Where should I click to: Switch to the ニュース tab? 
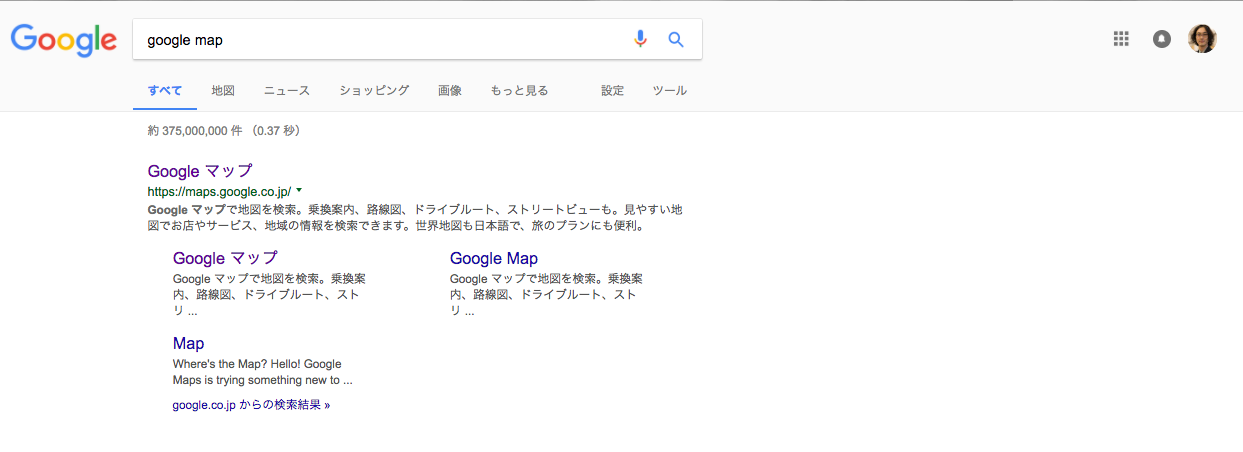click(287, 90)
